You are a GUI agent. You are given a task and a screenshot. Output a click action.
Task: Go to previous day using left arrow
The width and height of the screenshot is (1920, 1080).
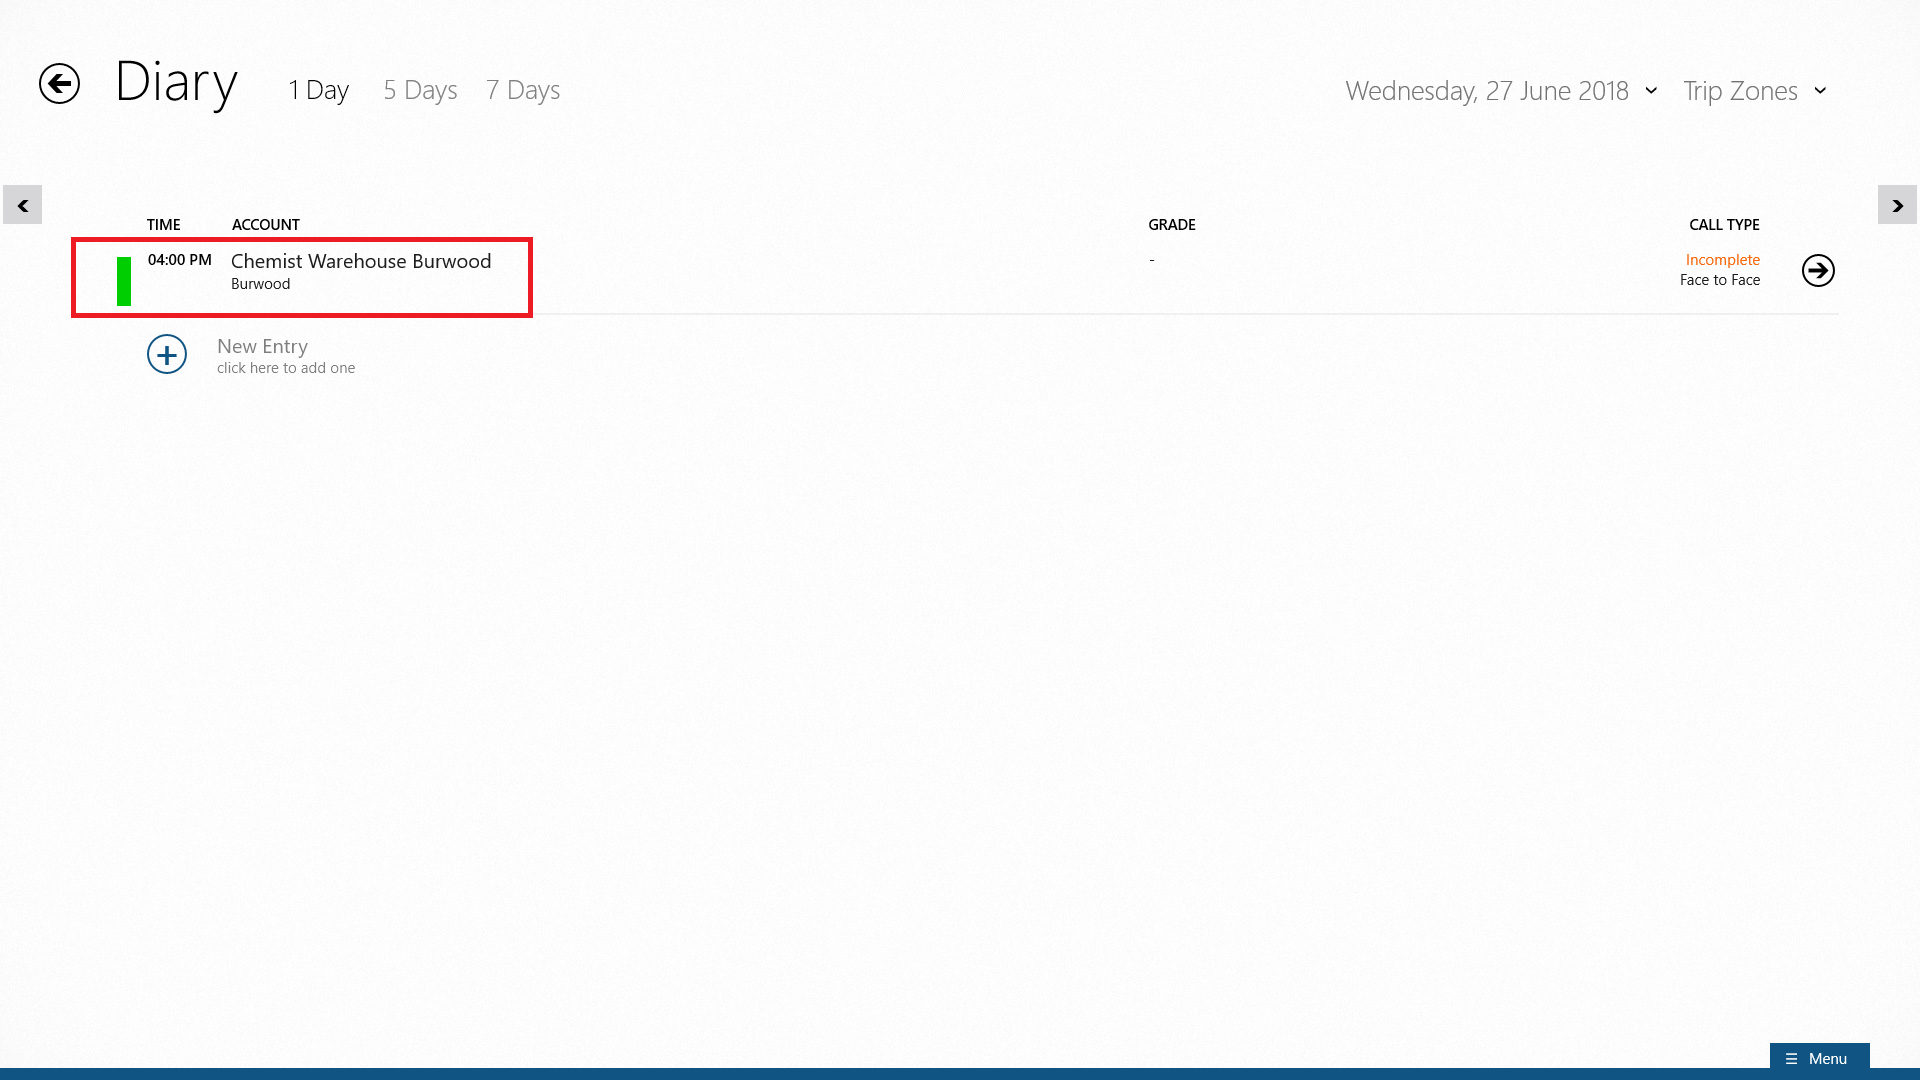click(22, 205)
